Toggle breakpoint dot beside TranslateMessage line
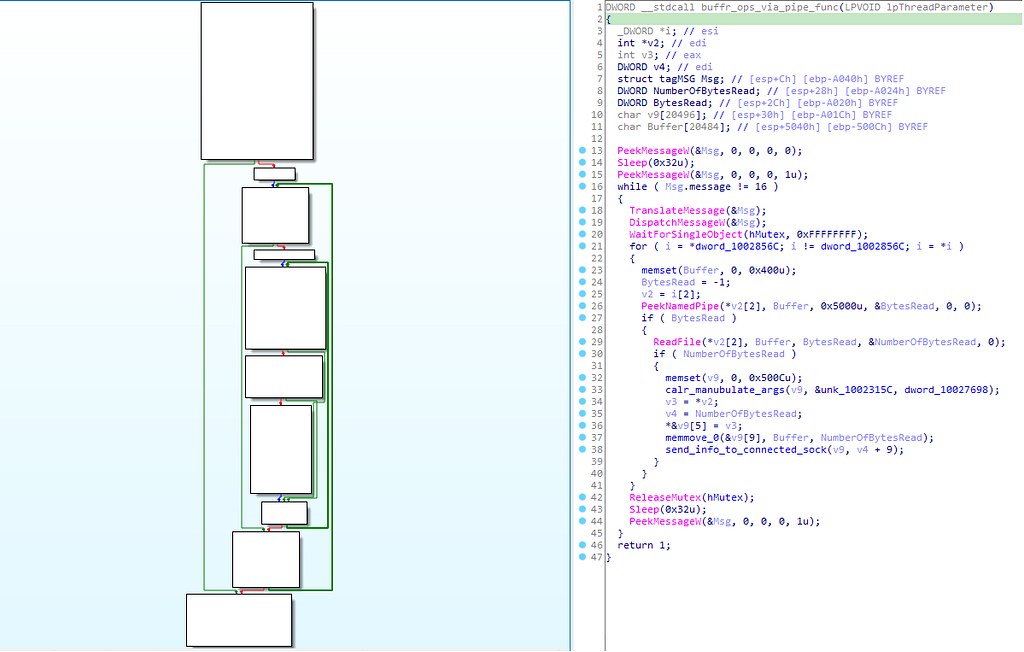Viewport: 1024px width, 652px height. tap(583, 210)
